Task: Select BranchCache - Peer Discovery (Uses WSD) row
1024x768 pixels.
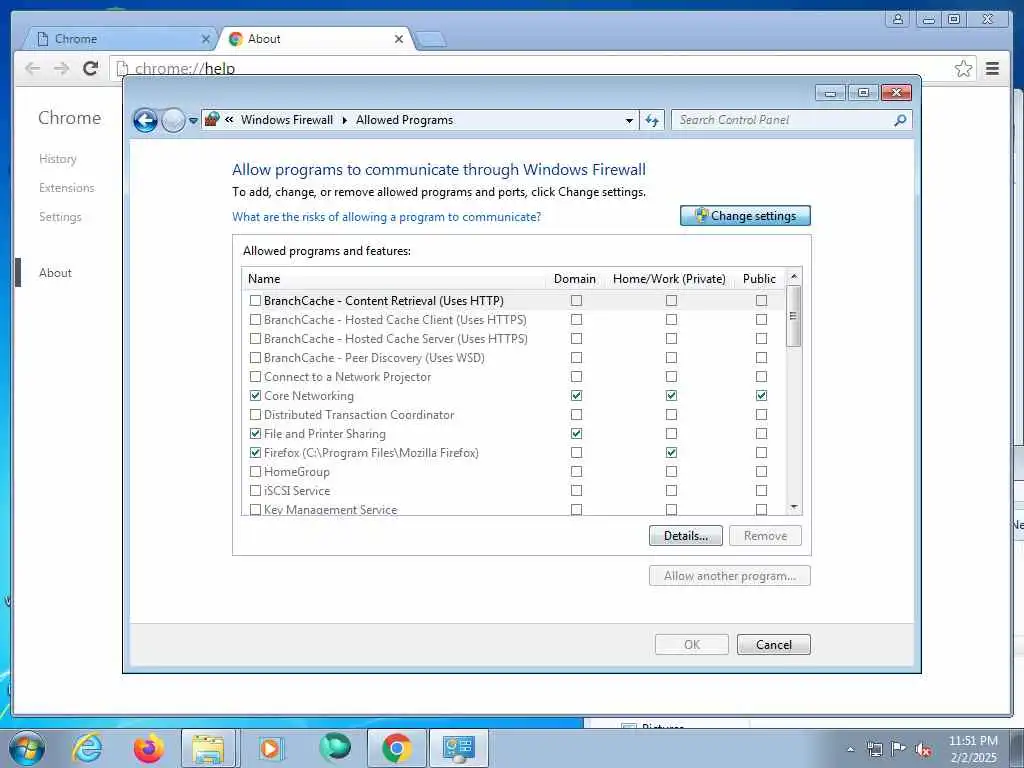Action: (x=513, y=358)
